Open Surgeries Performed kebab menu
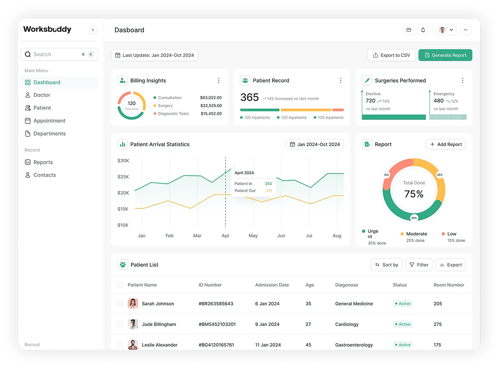 tap(462, 80)
